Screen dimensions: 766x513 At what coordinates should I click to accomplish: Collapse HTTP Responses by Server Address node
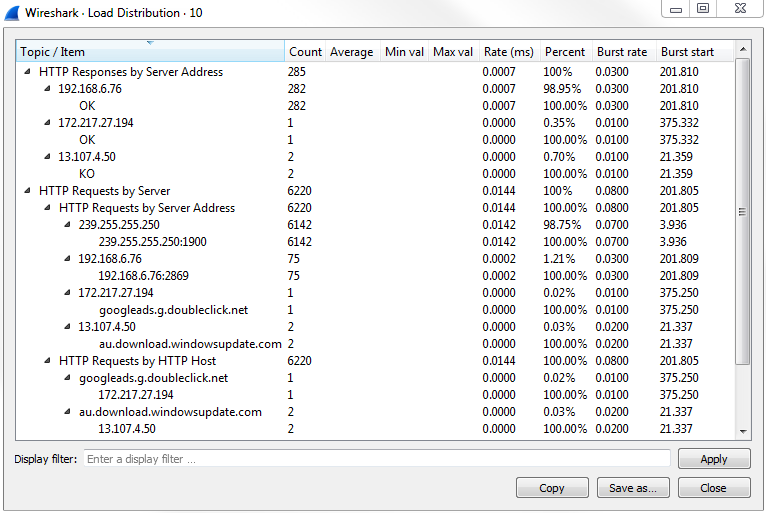(28, 72)
